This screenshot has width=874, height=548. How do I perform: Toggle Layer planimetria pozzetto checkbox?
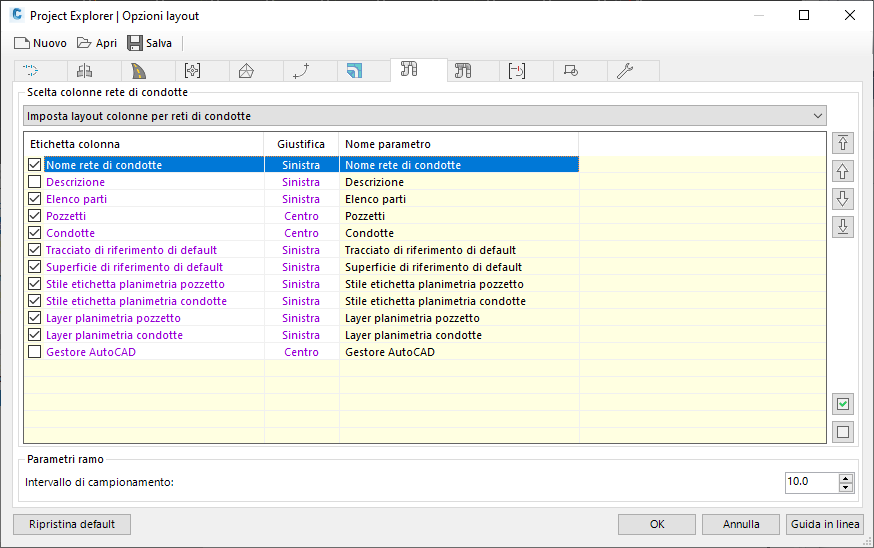pyautogui.click(x=35, y=318)
